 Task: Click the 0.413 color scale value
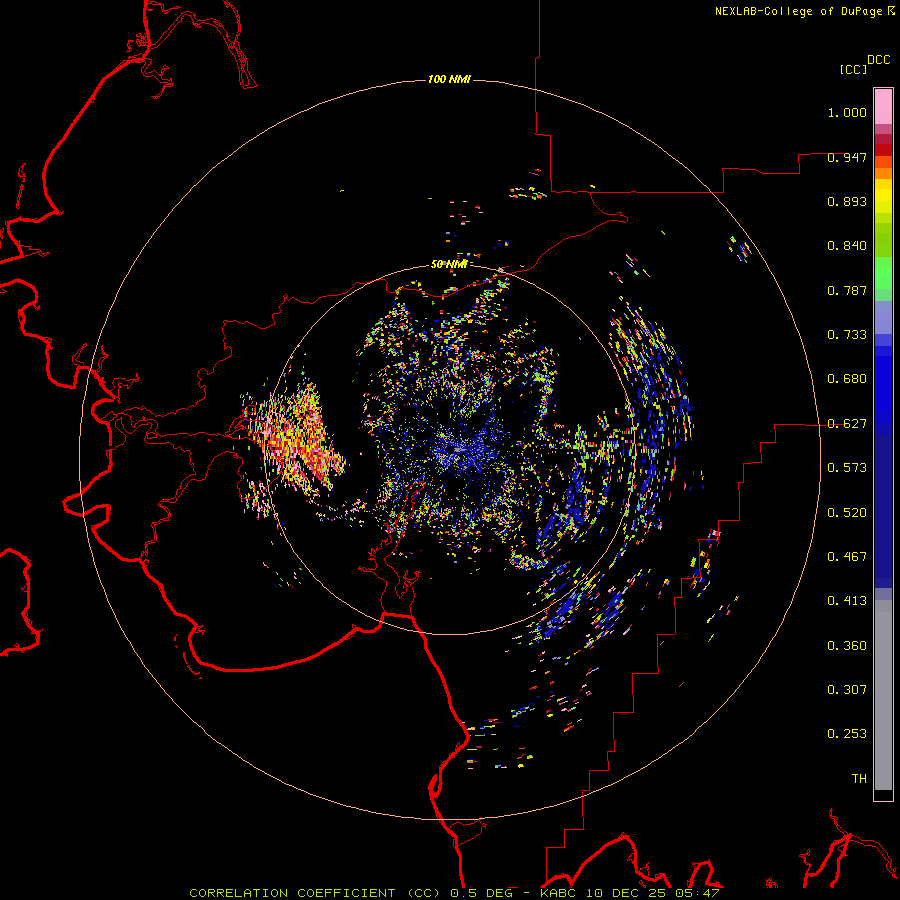847,601
